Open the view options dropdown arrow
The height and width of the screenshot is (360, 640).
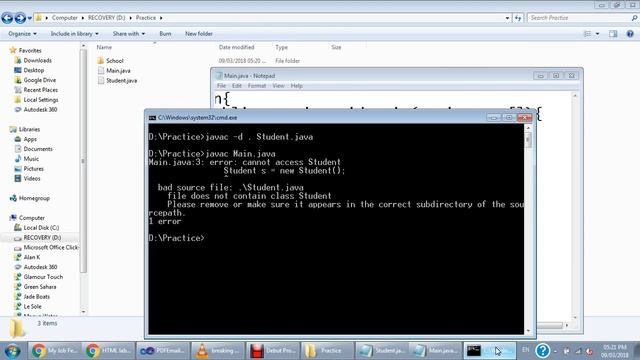pyautogui.click(x=598, y=34)
